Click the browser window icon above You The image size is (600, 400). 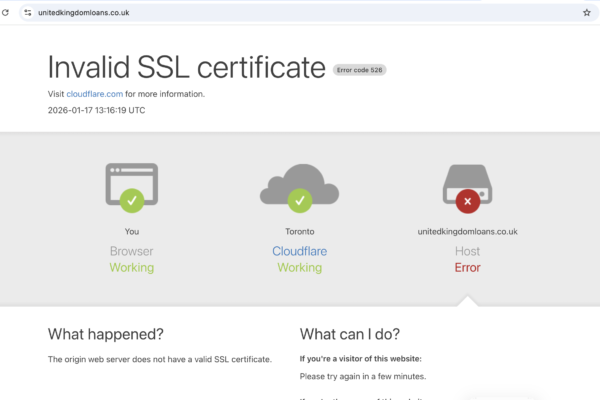[x=131, y=183]
